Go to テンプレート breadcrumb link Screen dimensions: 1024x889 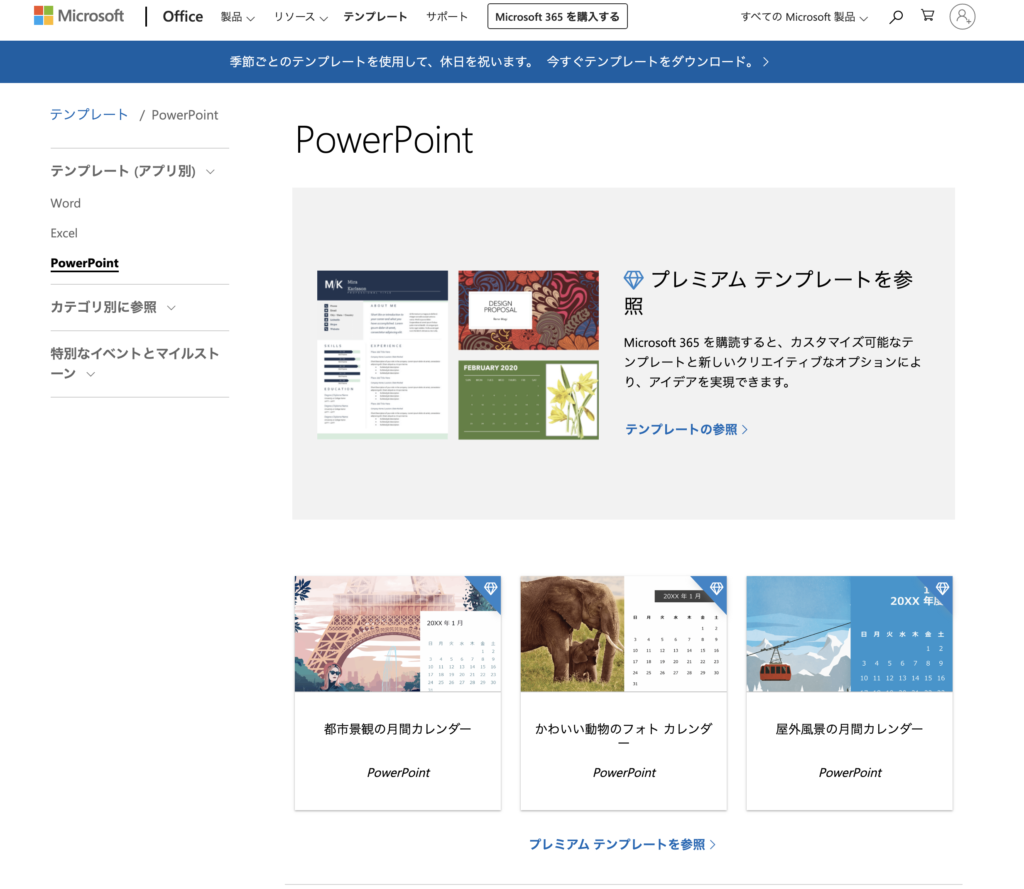(x=89, y=115)
